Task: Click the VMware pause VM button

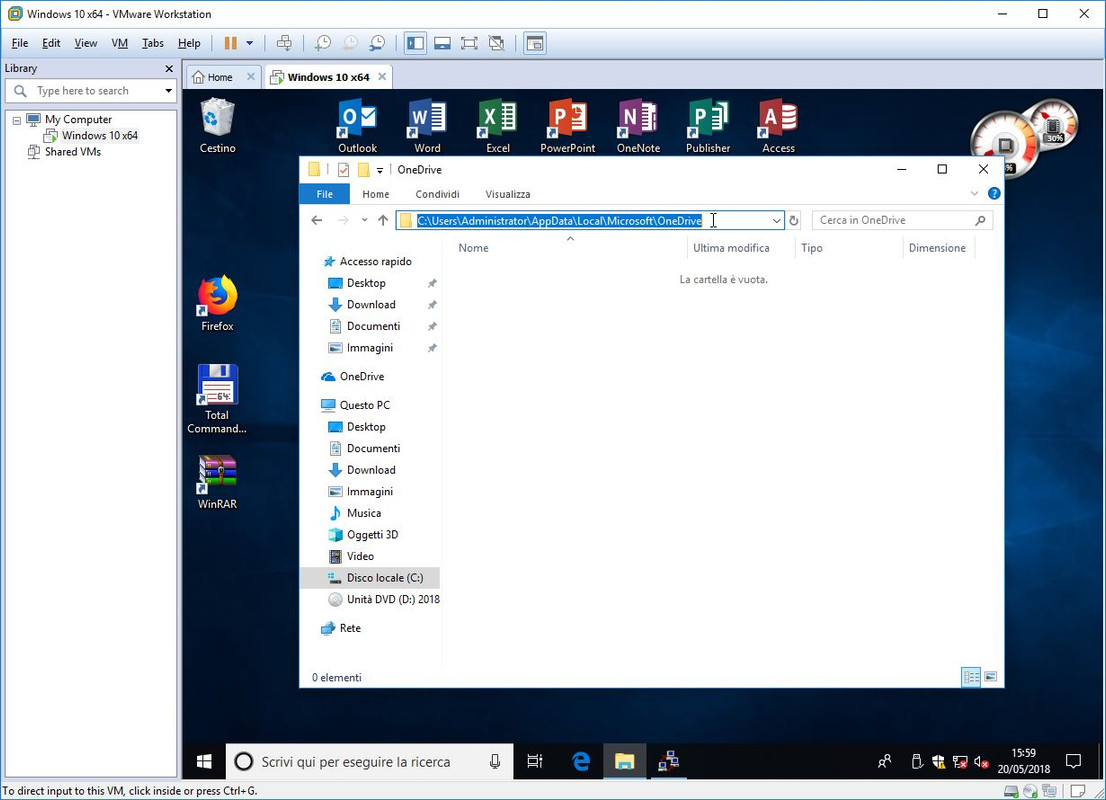Action: tap(231, 43)
